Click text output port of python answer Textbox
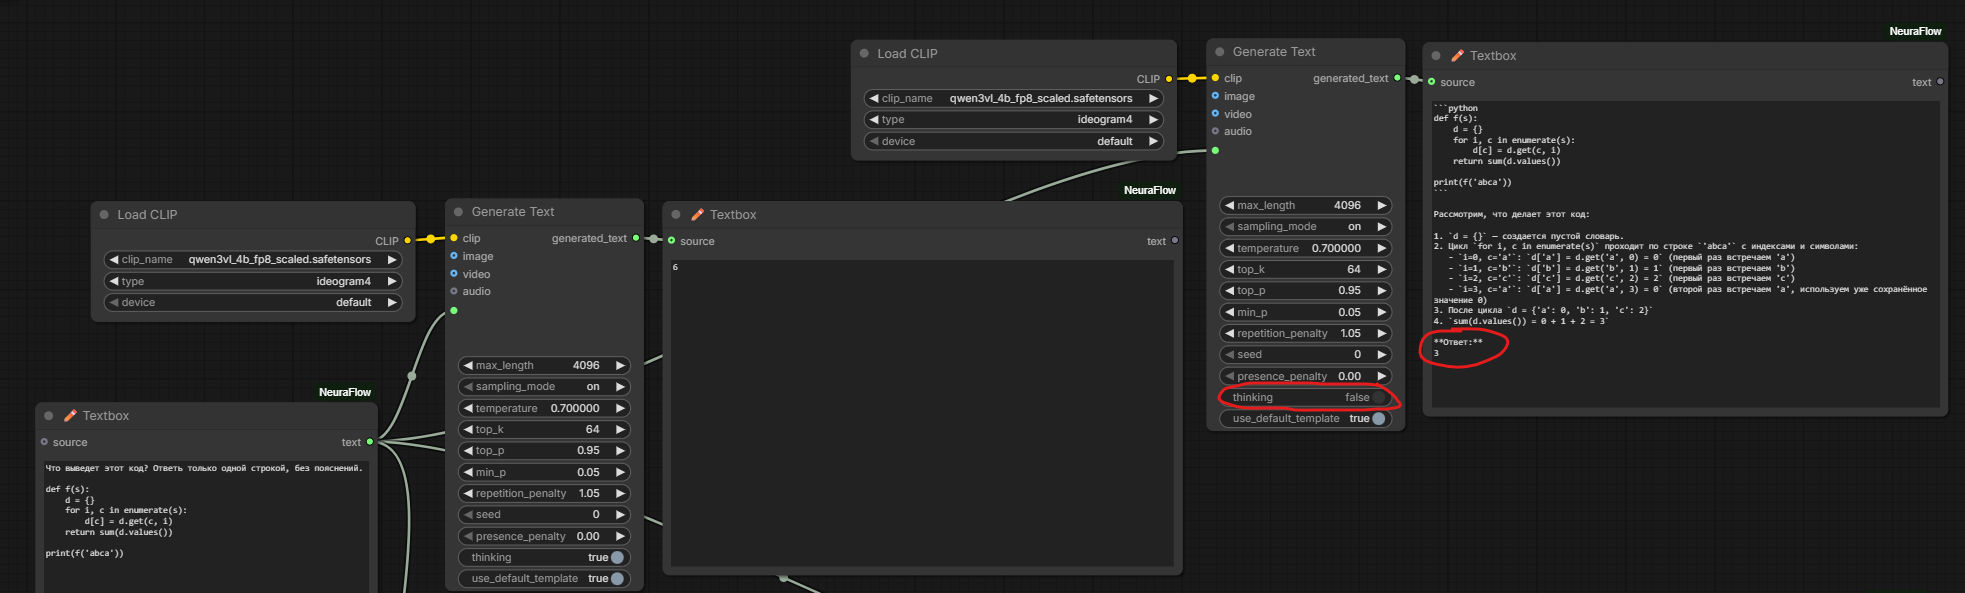This screenshot has width=1965, height=593. (x=1940, y=82)
